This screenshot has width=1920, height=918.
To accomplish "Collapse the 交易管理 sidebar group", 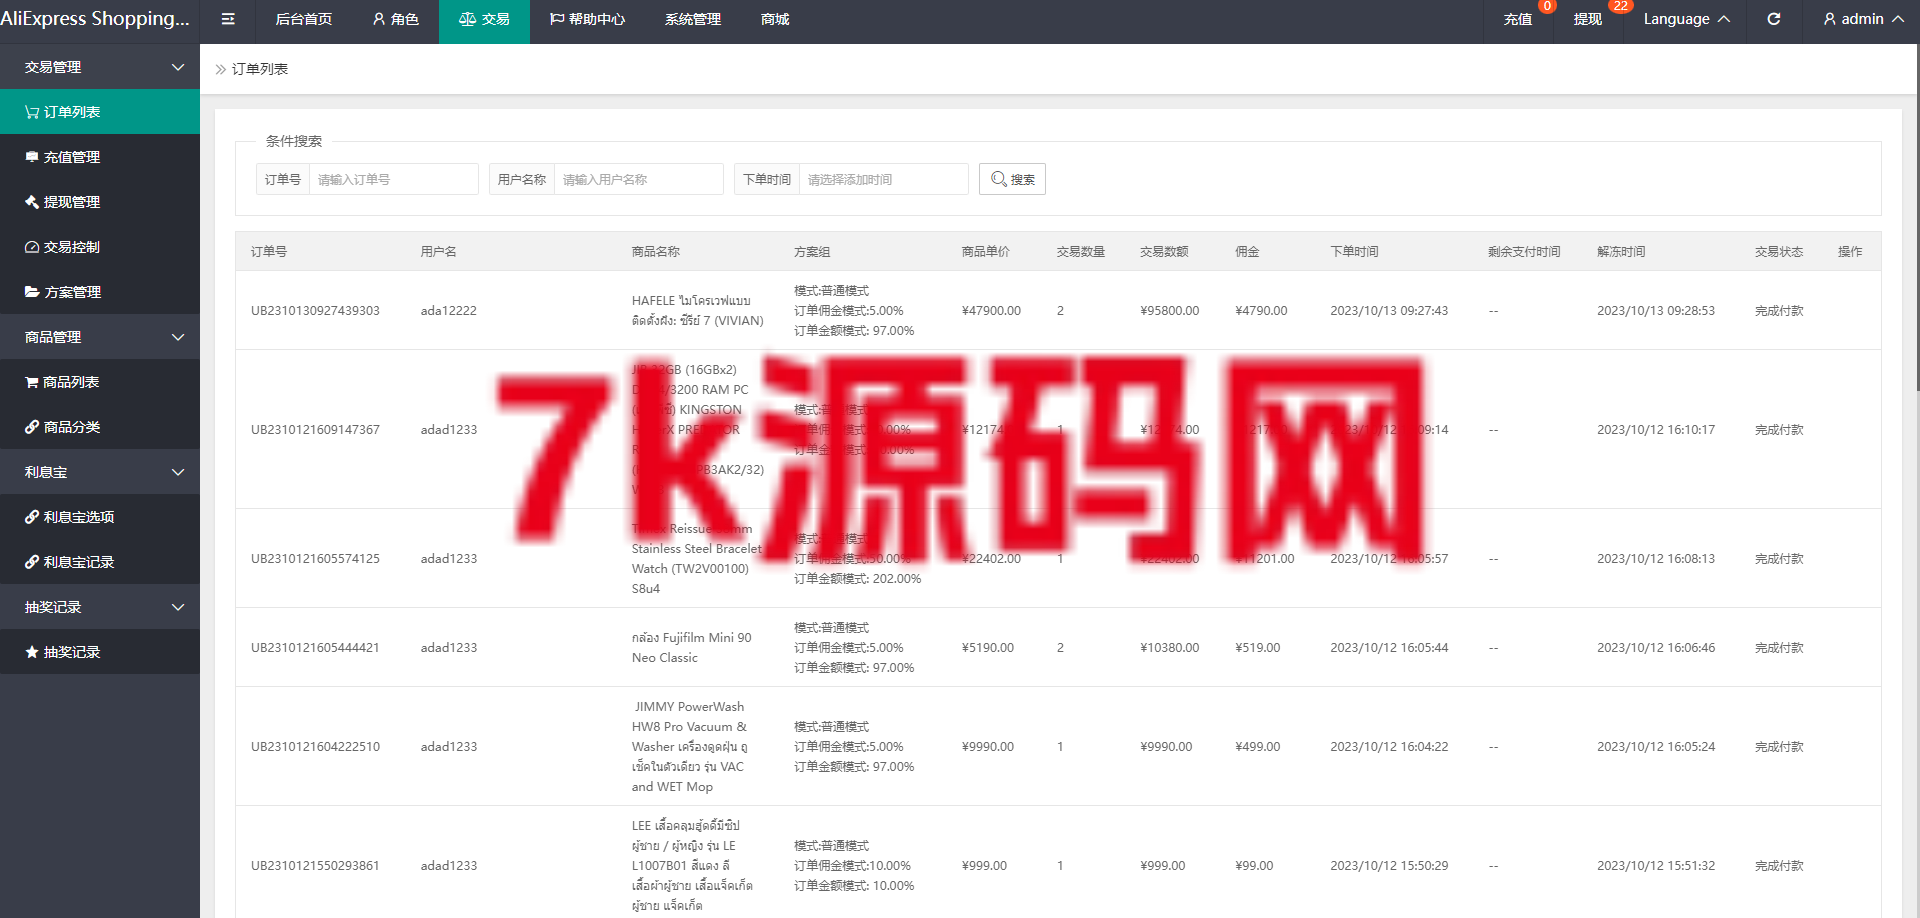I will pyautogui.click(x=100, y=67).
